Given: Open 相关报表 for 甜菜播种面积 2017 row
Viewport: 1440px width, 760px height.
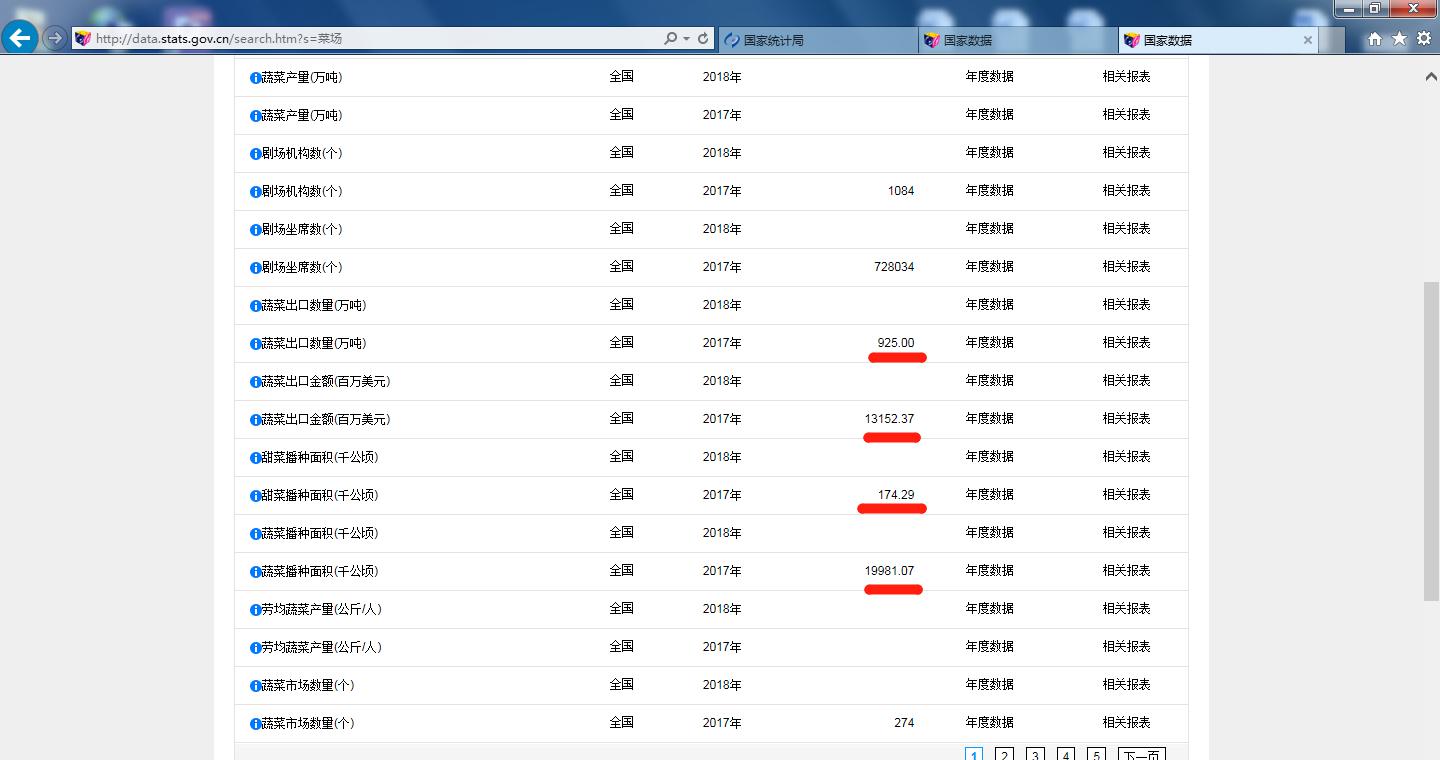Looking at the screenshot, I should [1126, 495].
